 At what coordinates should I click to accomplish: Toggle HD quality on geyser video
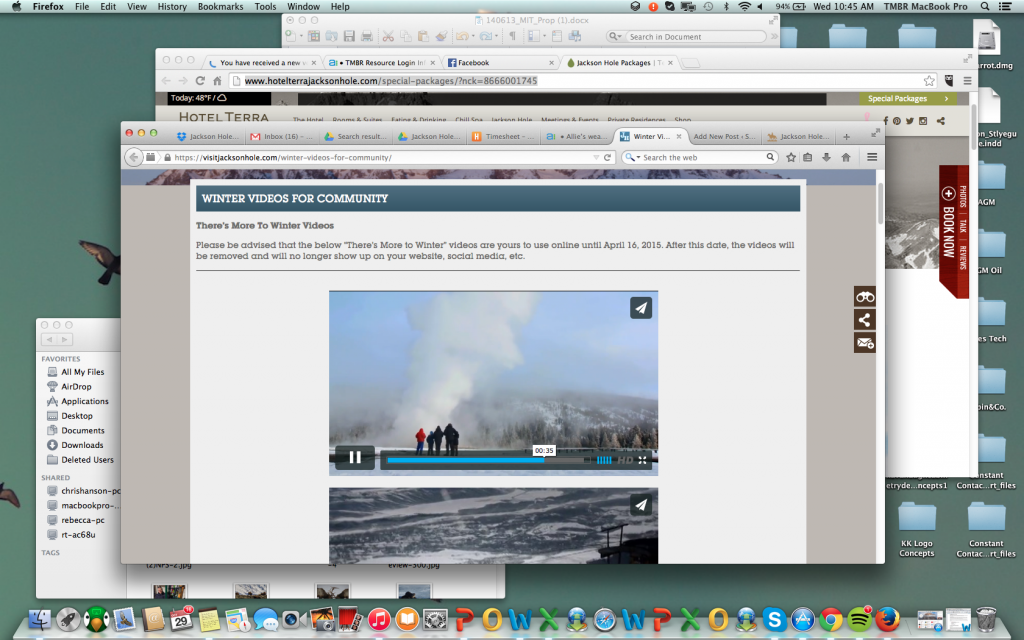click(625, 460)
